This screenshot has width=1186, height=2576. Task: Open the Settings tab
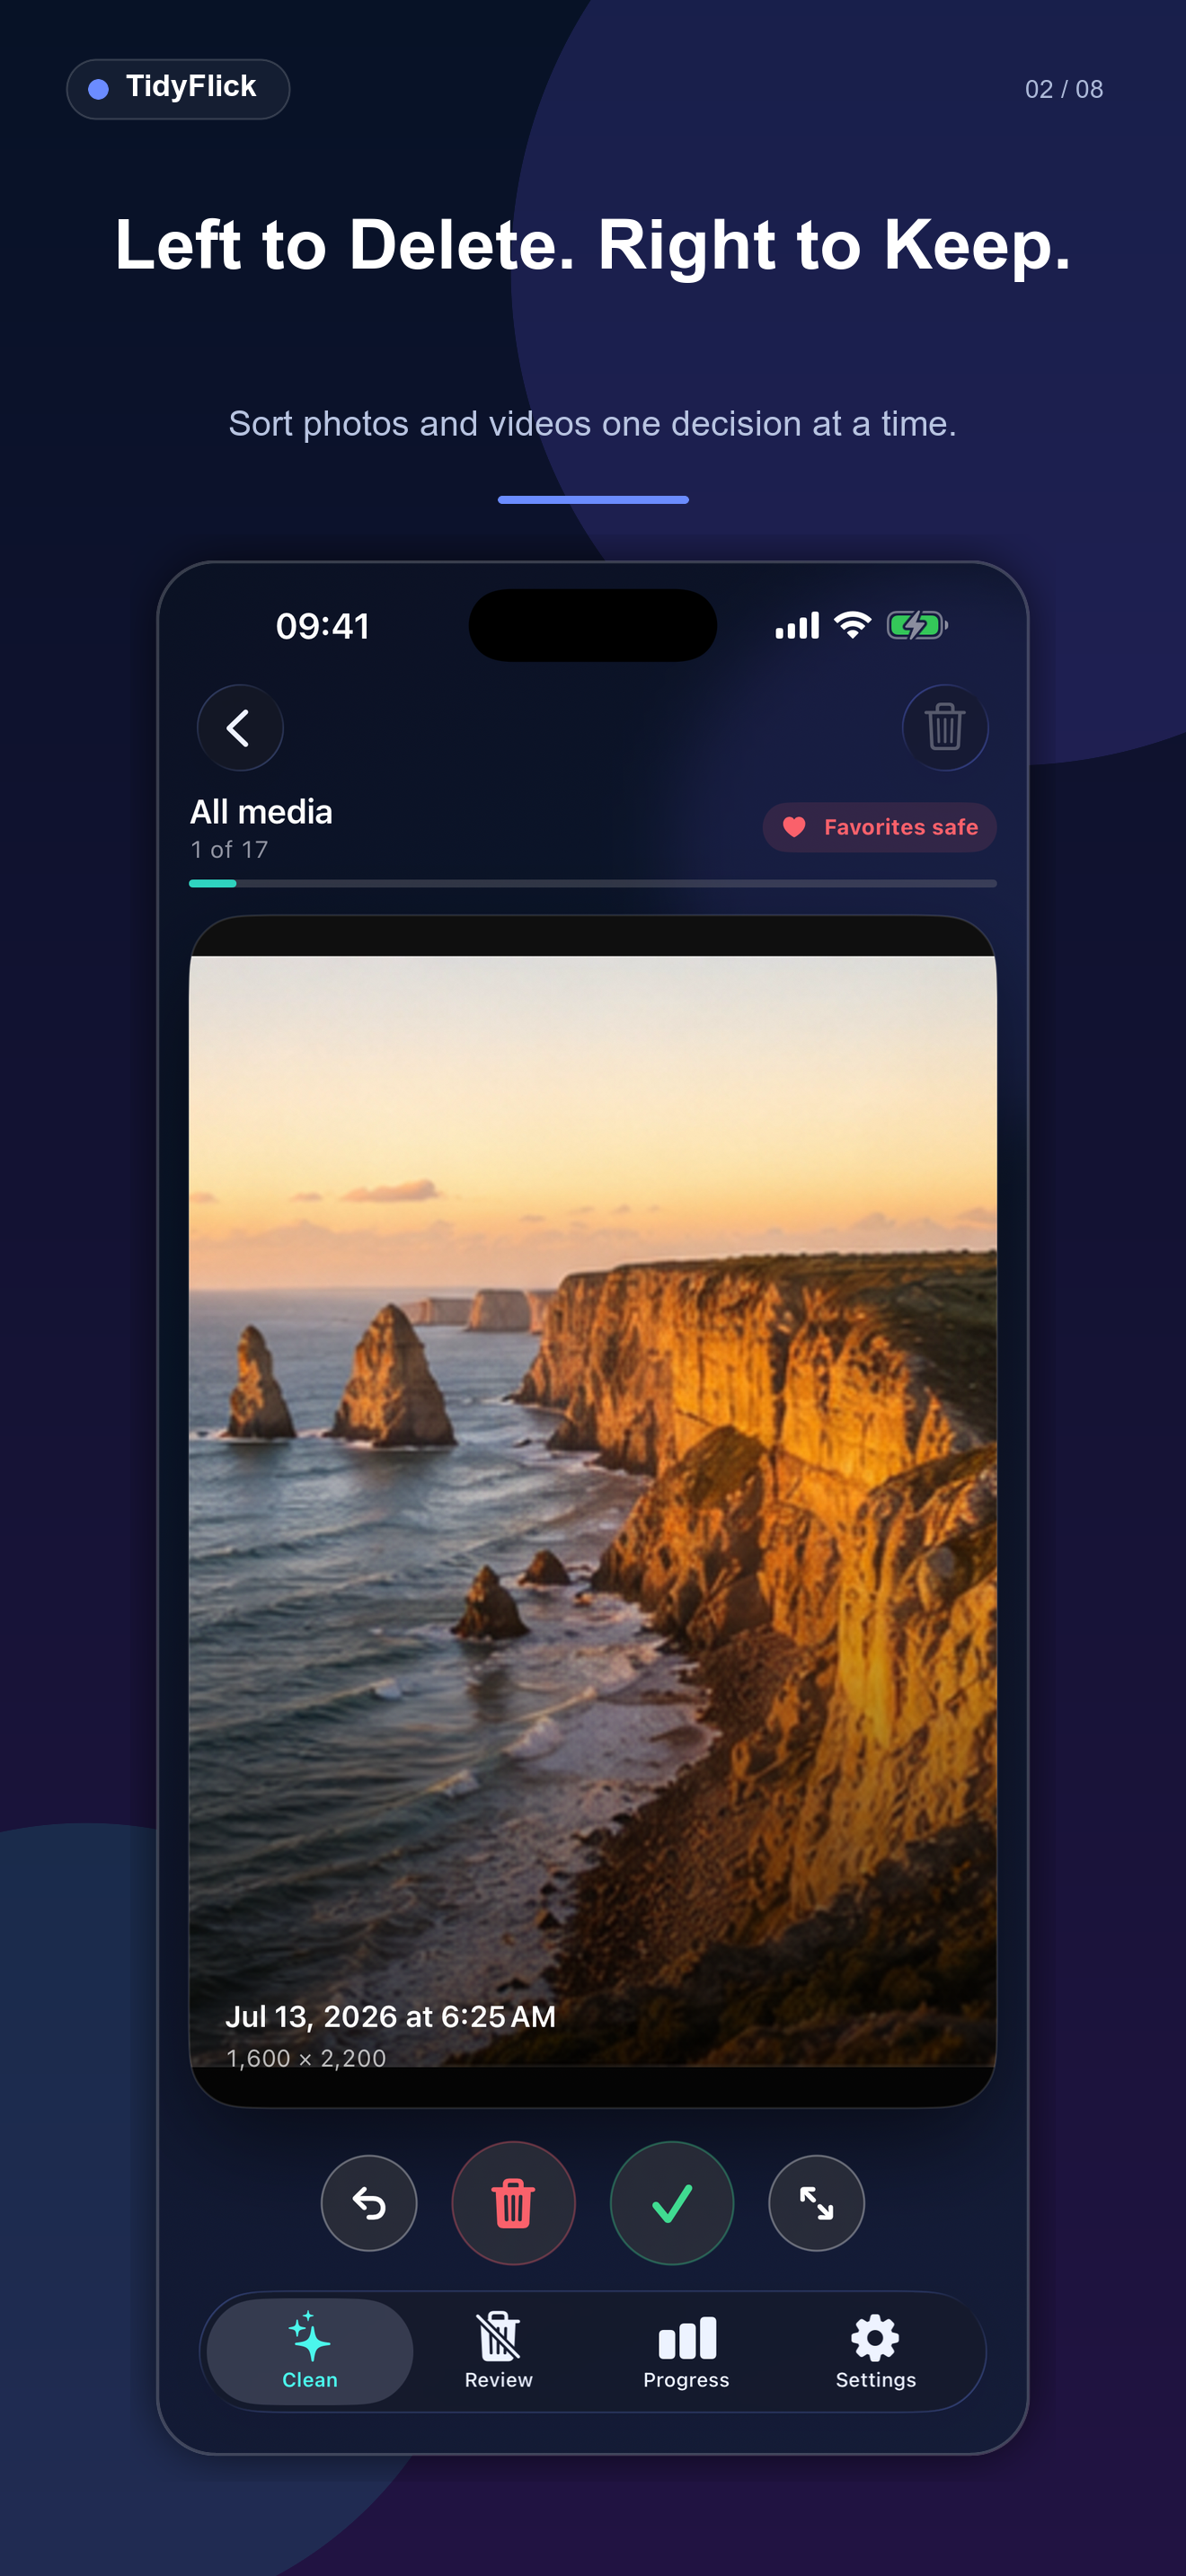pos(875,2351)
